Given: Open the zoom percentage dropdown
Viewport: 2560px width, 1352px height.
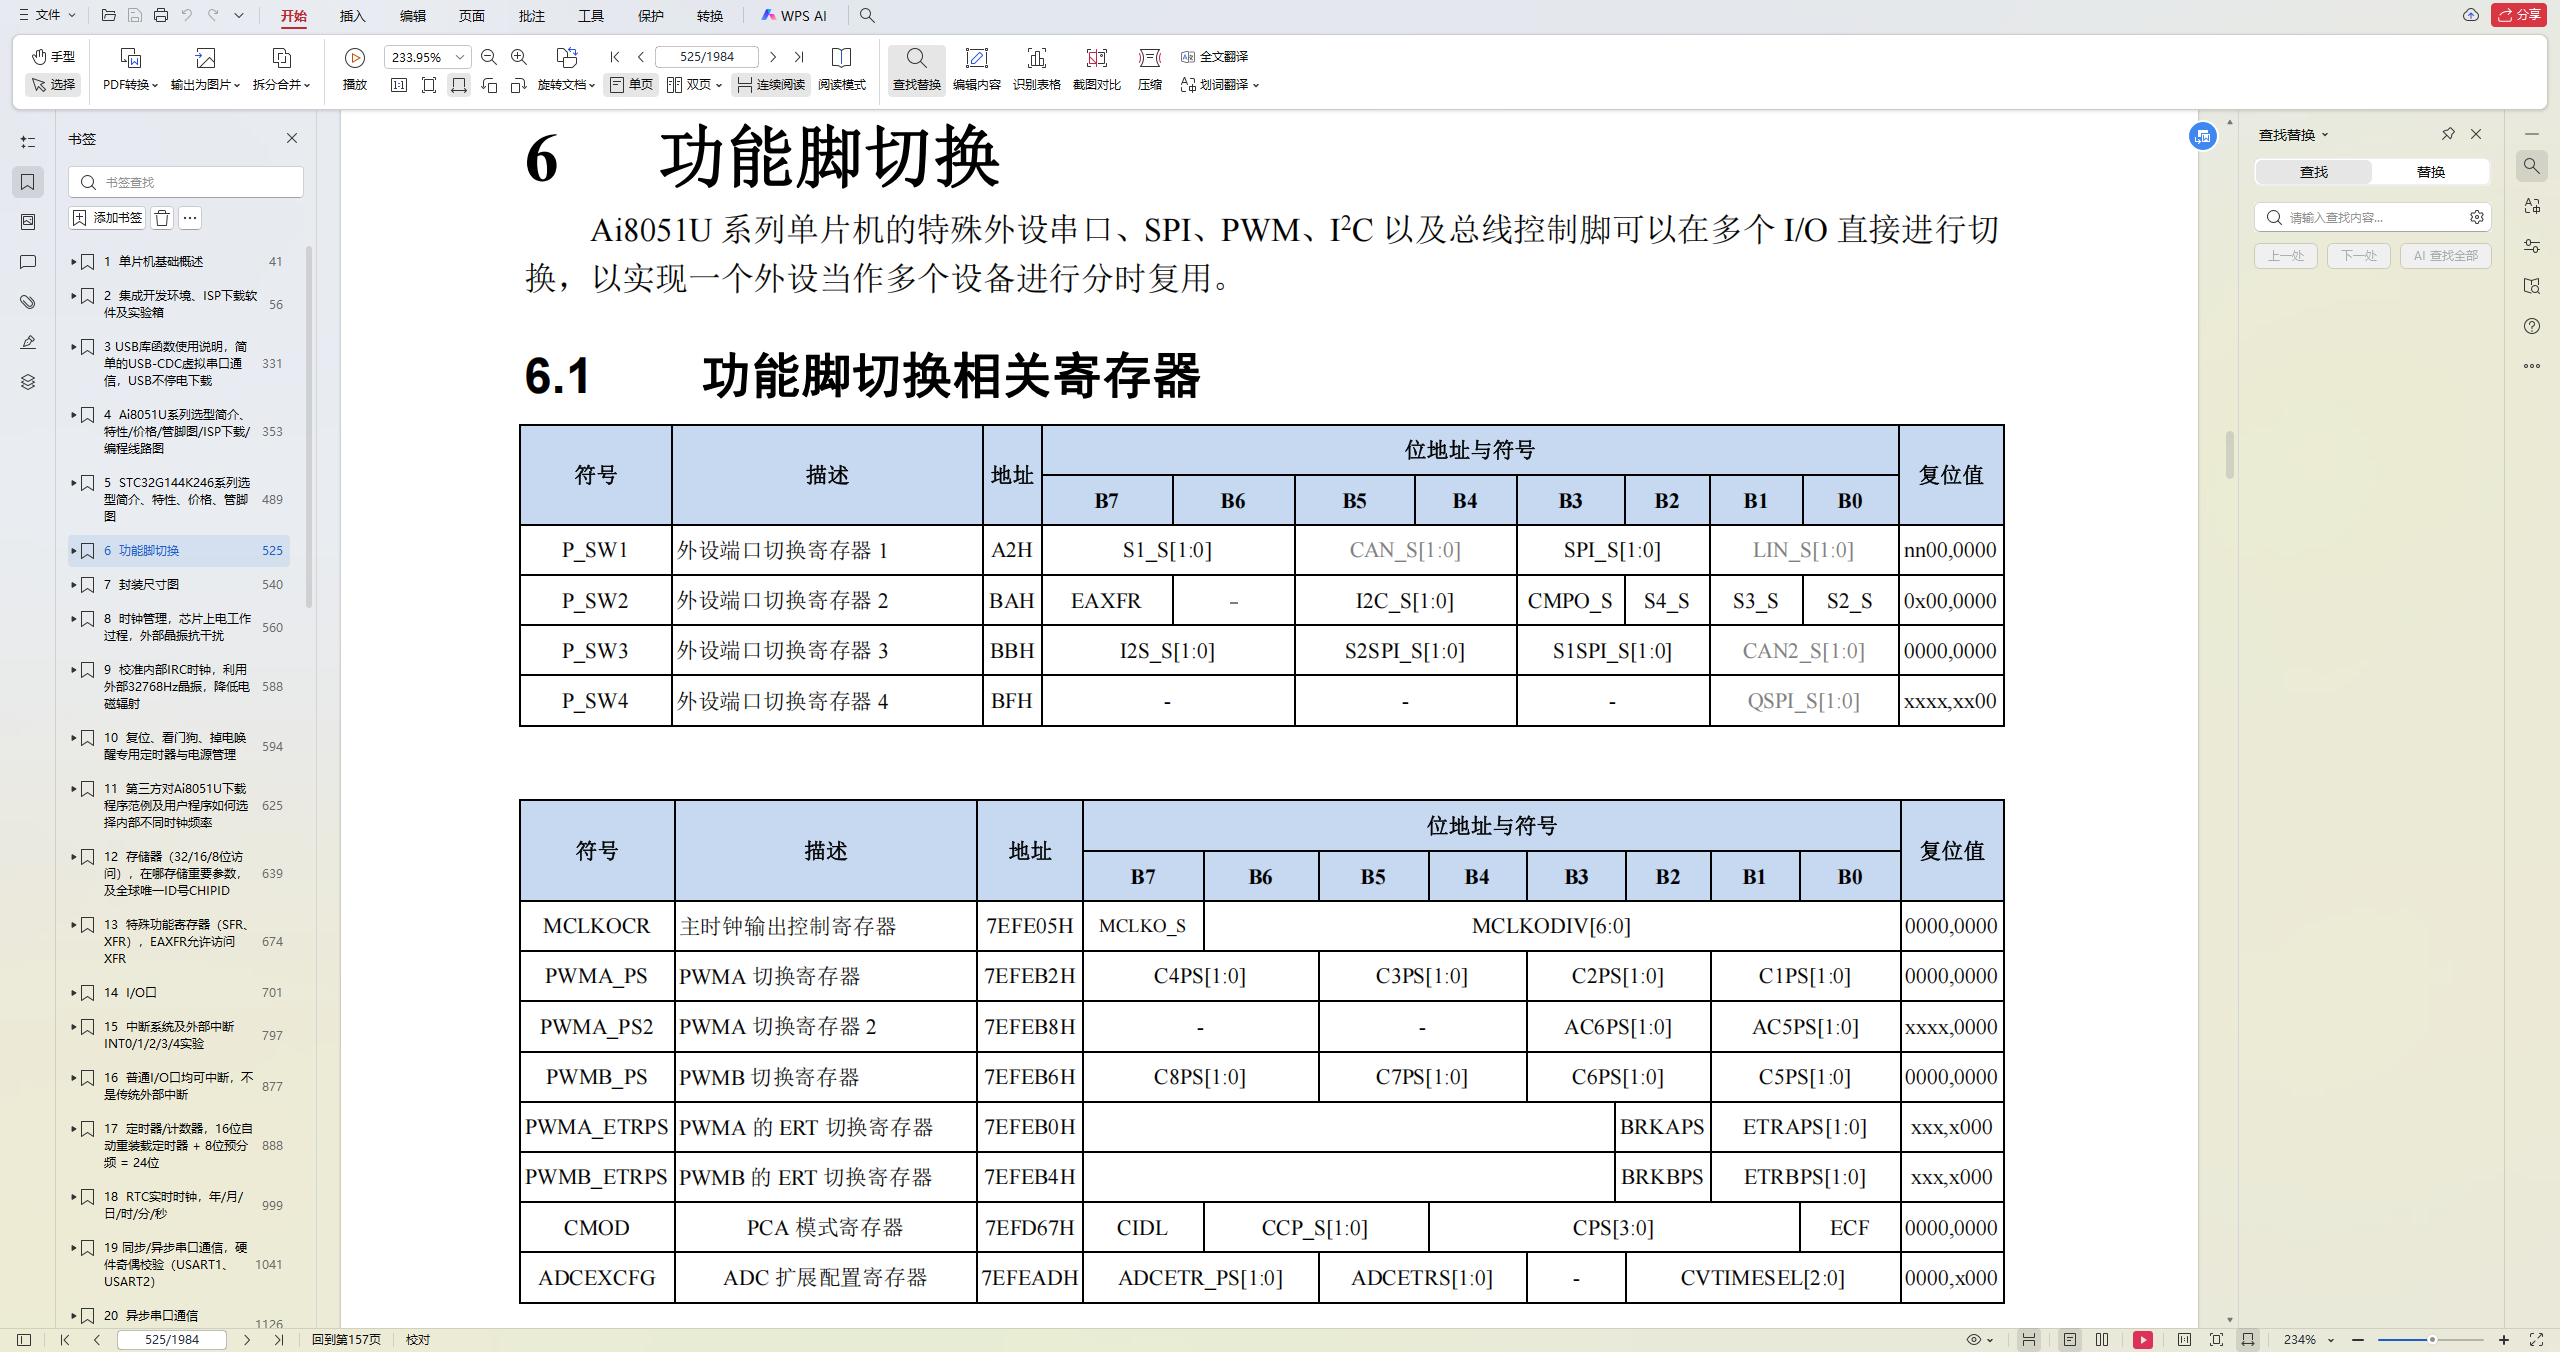Looking at the screenshot, I should (x=458, y=56).
